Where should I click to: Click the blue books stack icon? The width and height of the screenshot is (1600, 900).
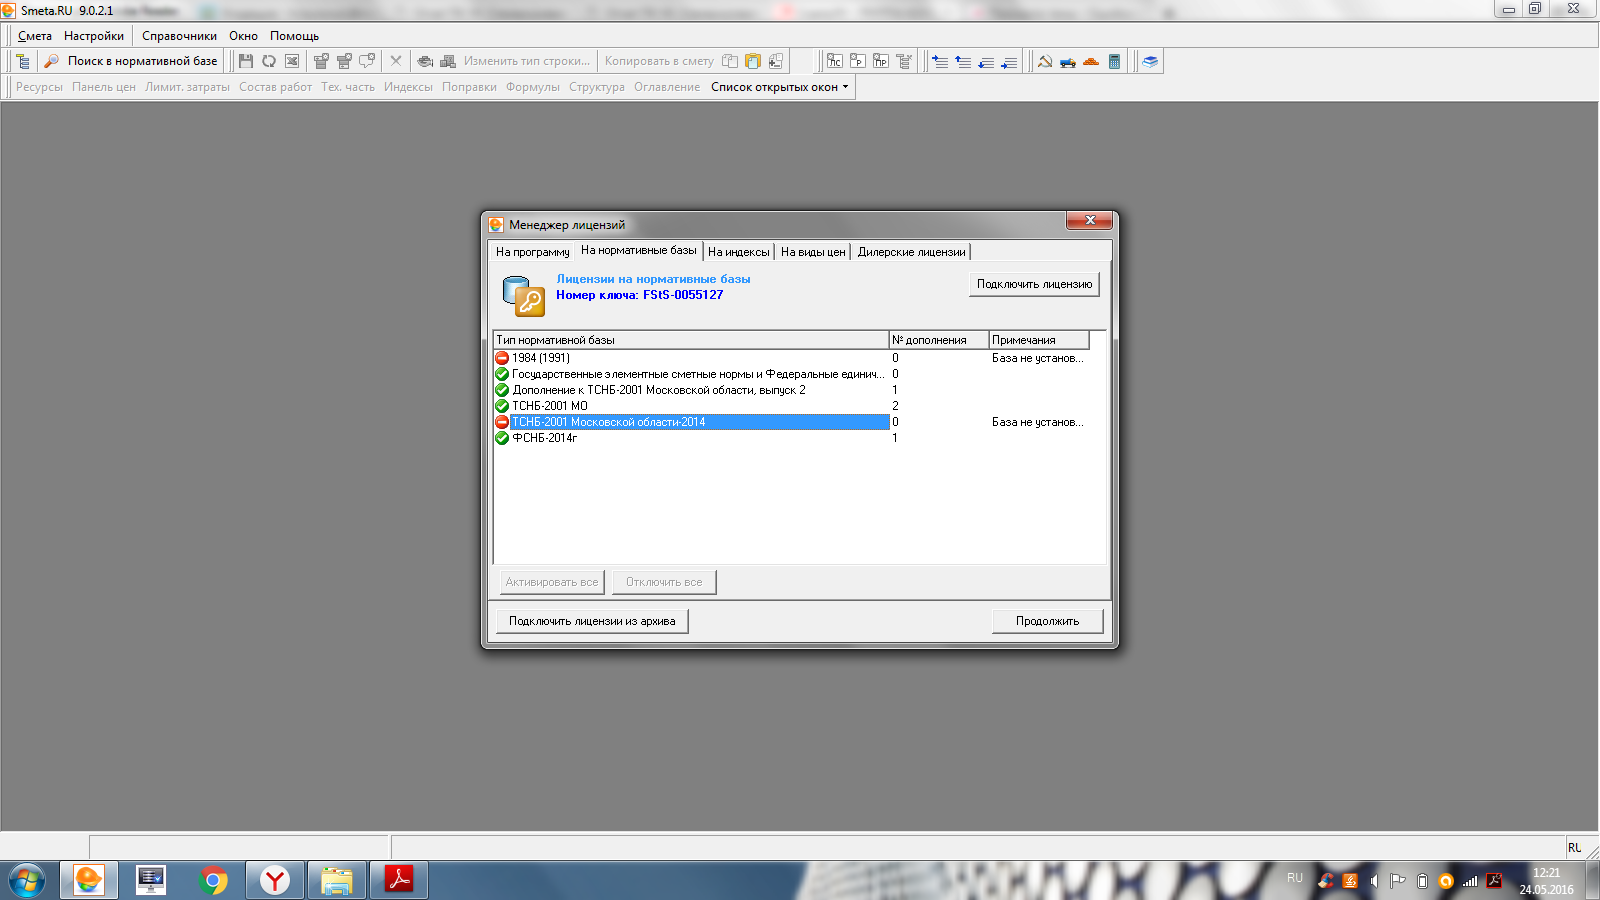point(1151,61)
